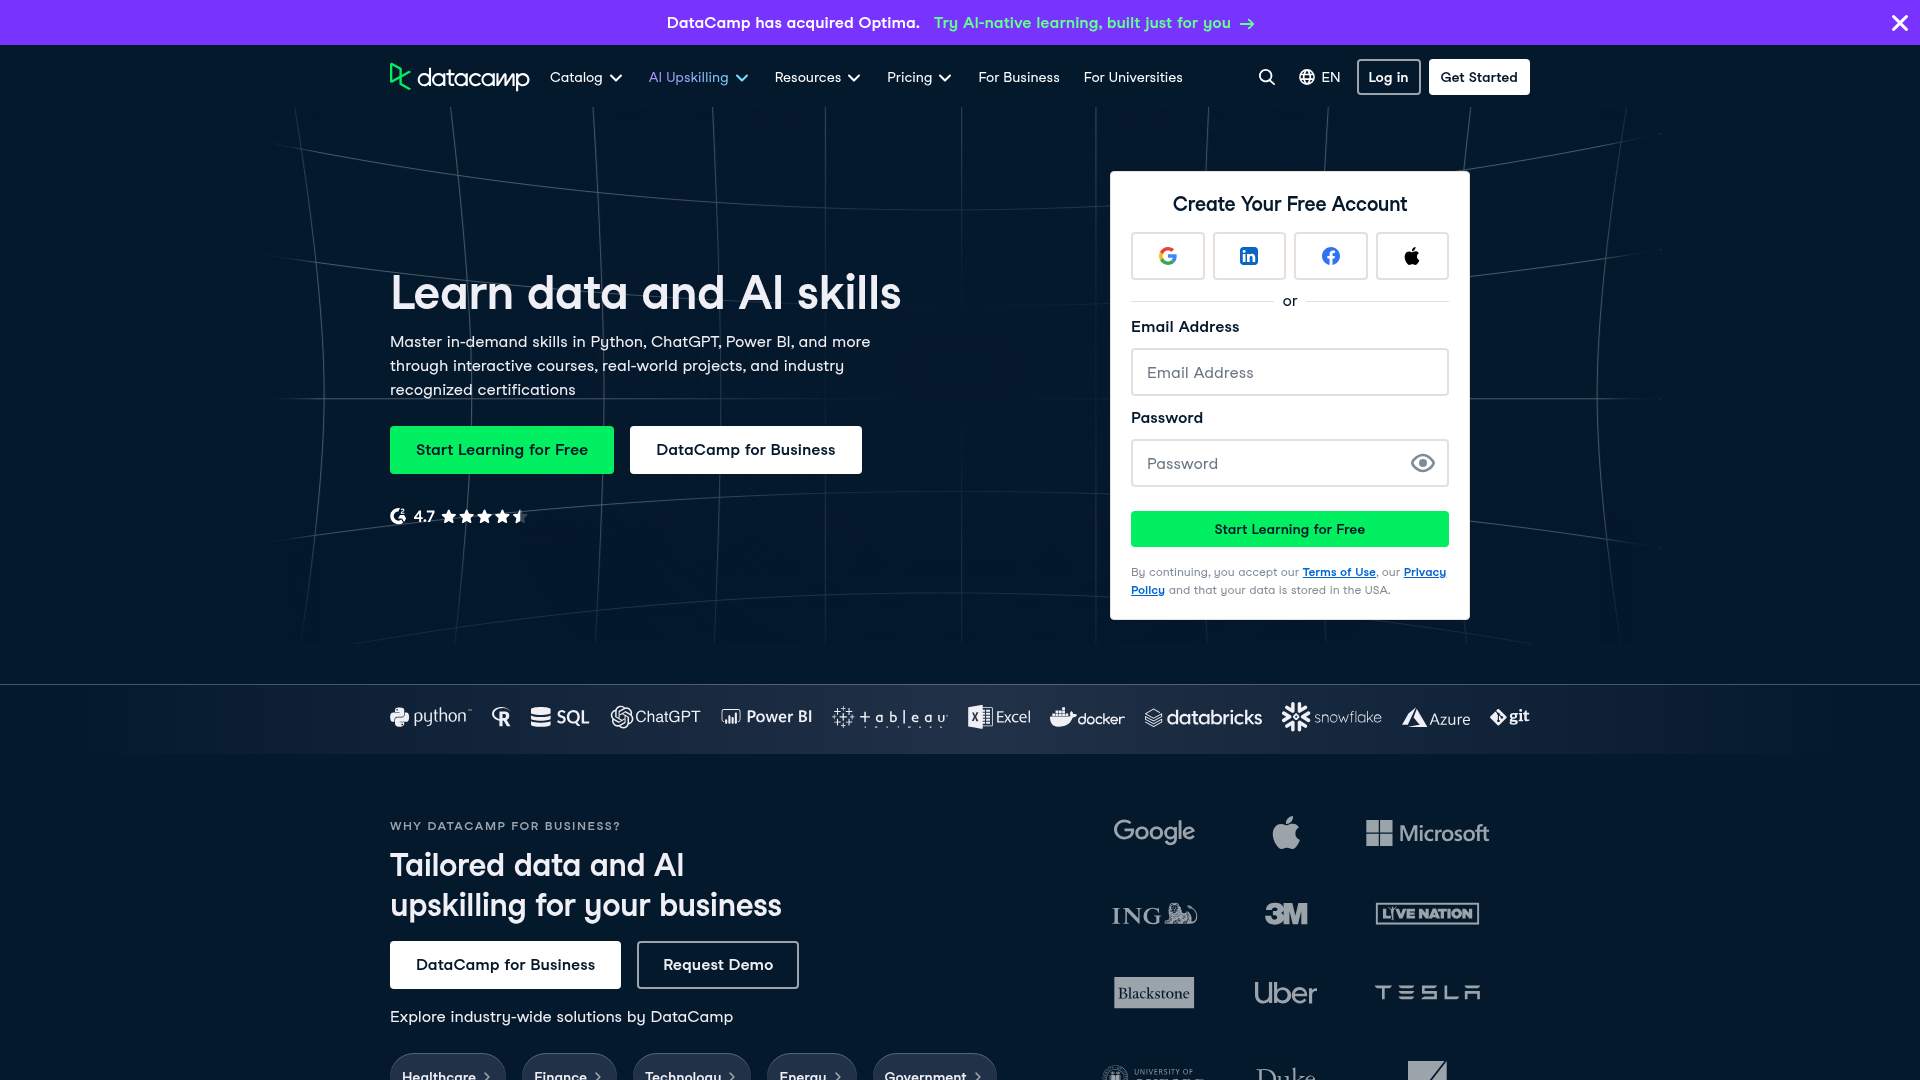Open the Terms of Use link
Screen dimensions: 1920x1080
1338,572
